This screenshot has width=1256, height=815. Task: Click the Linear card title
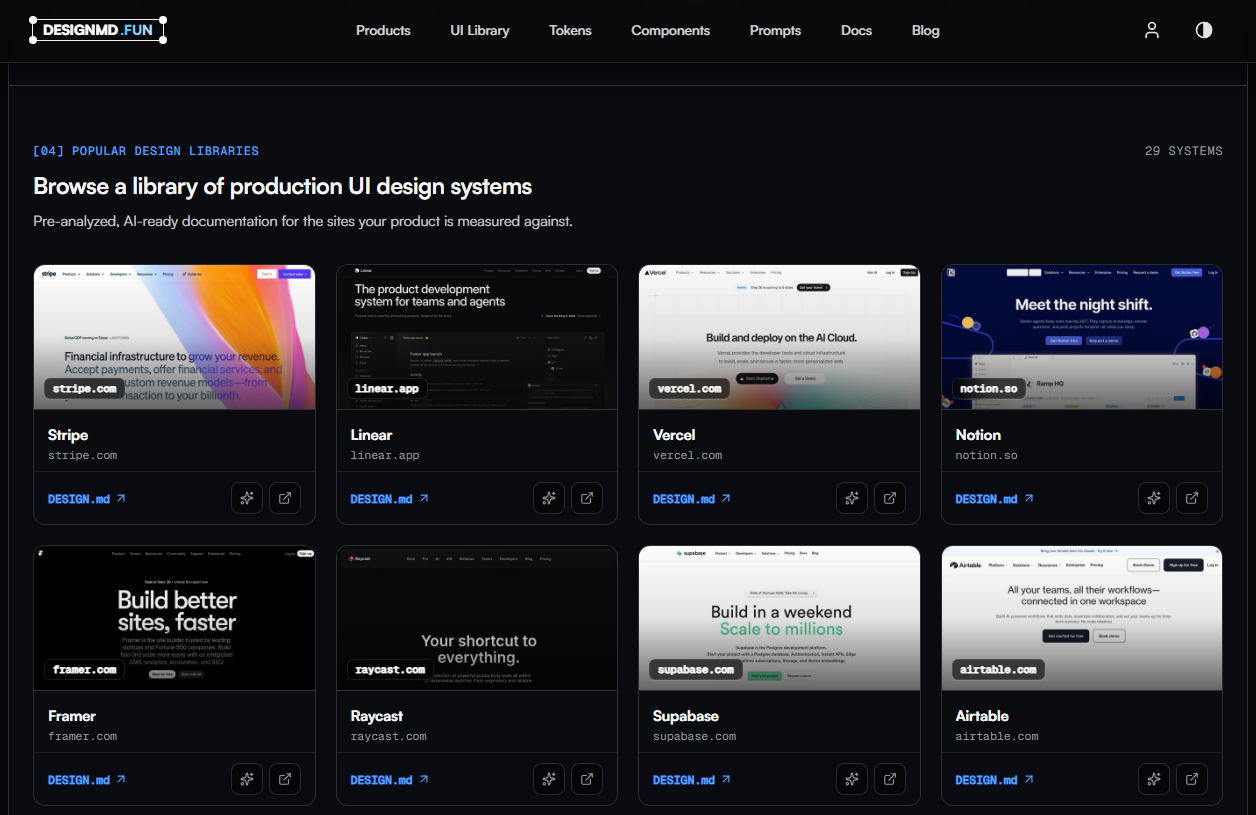tap(371, 435)
